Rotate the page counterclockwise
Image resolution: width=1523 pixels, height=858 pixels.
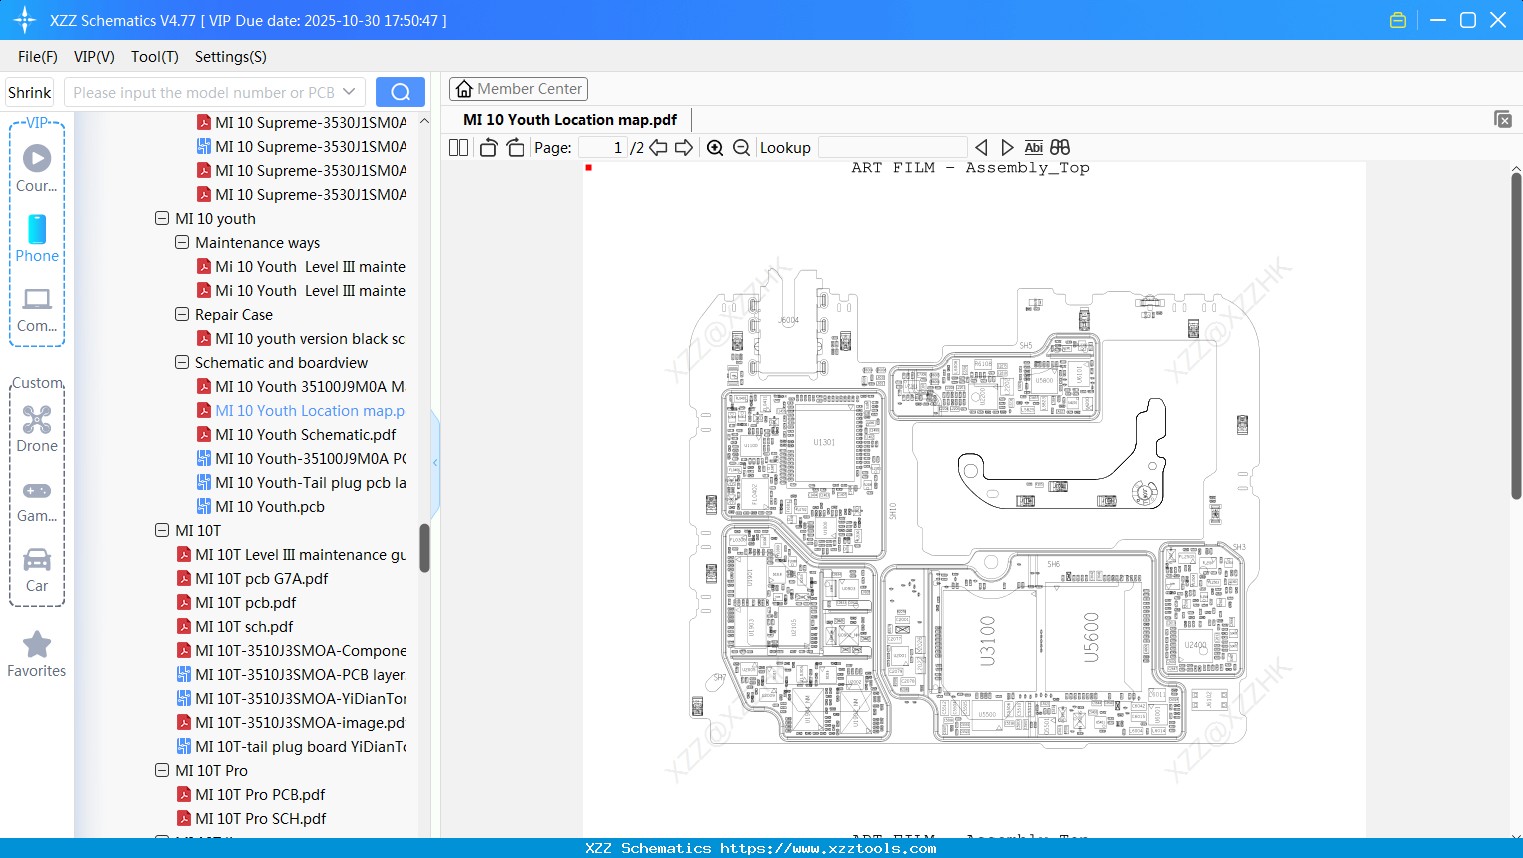click(487, 147)
